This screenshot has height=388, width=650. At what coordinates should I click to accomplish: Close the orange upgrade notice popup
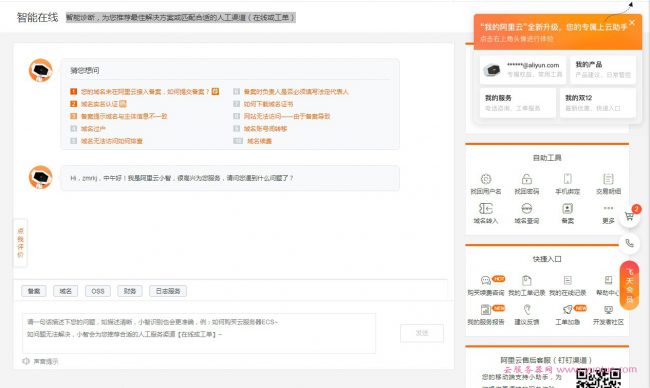click(x=632, y=22)
